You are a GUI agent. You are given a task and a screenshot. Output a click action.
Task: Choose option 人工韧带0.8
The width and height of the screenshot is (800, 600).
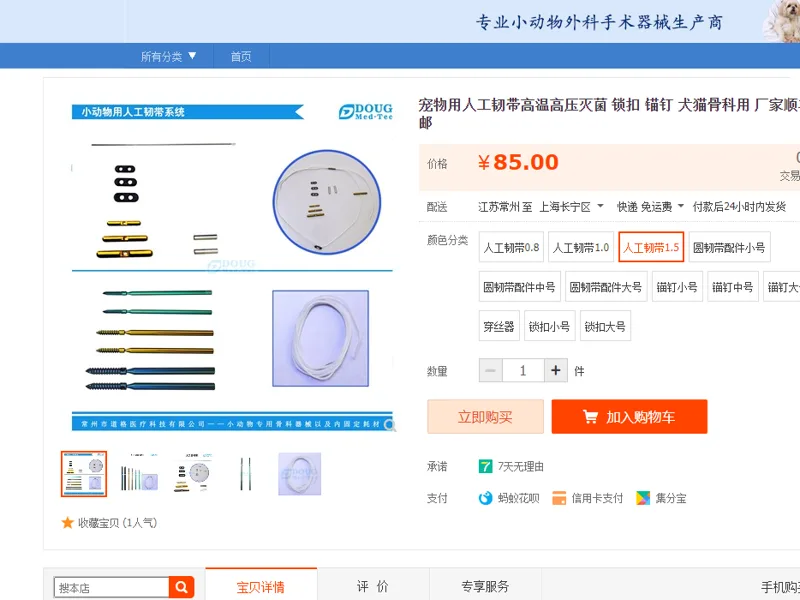(511, 247)
